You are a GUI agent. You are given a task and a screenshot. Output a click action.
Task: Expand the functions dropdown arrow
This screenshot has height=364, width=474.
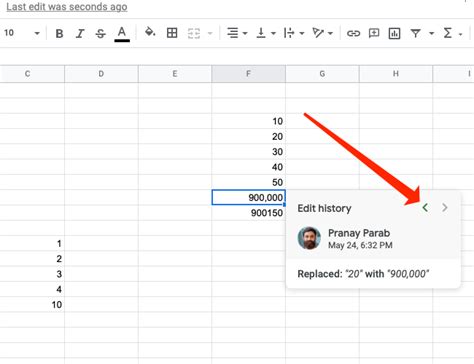click(461, 34)
